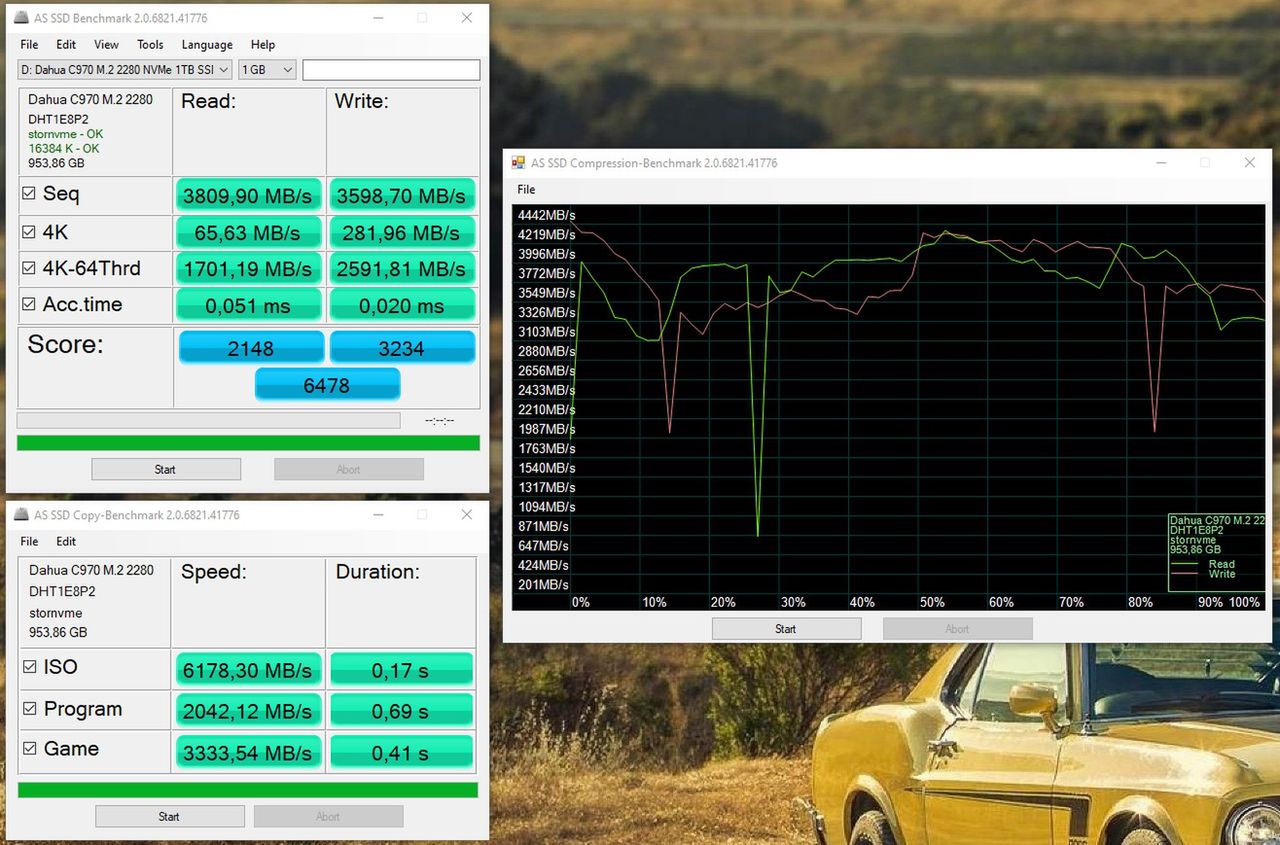Toggle the Acc.time checkbox
The image size is (1280, 845).
tap(29, 304)
